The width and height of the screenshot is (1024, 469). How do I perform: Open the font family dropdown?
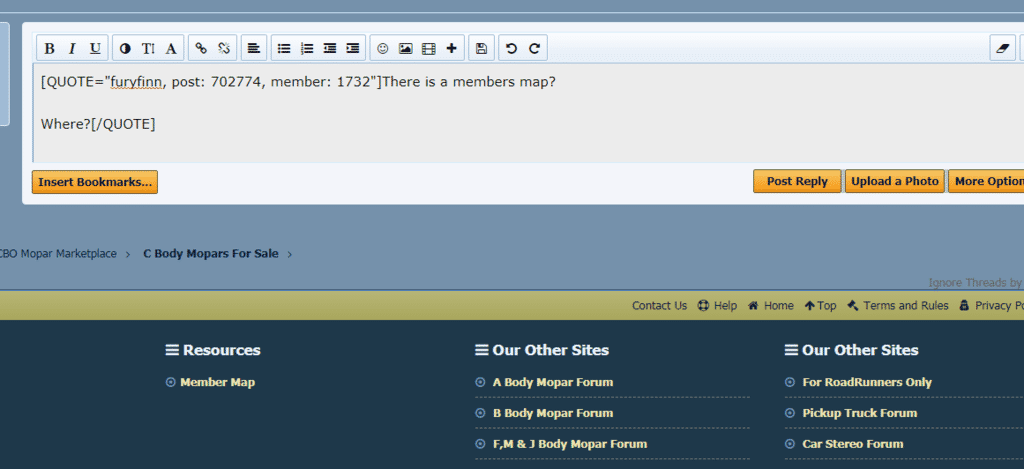coord(171,48)
